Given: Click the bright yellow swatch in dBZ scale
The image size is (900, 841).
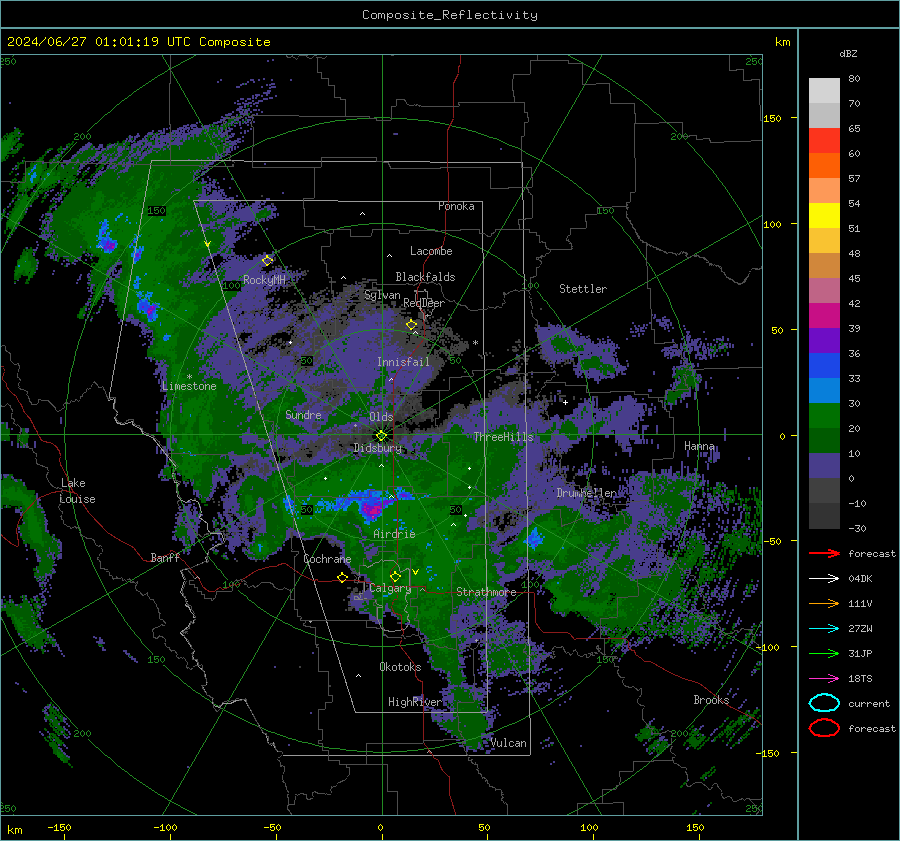Looking at the screenshot, I should (824, 215).
